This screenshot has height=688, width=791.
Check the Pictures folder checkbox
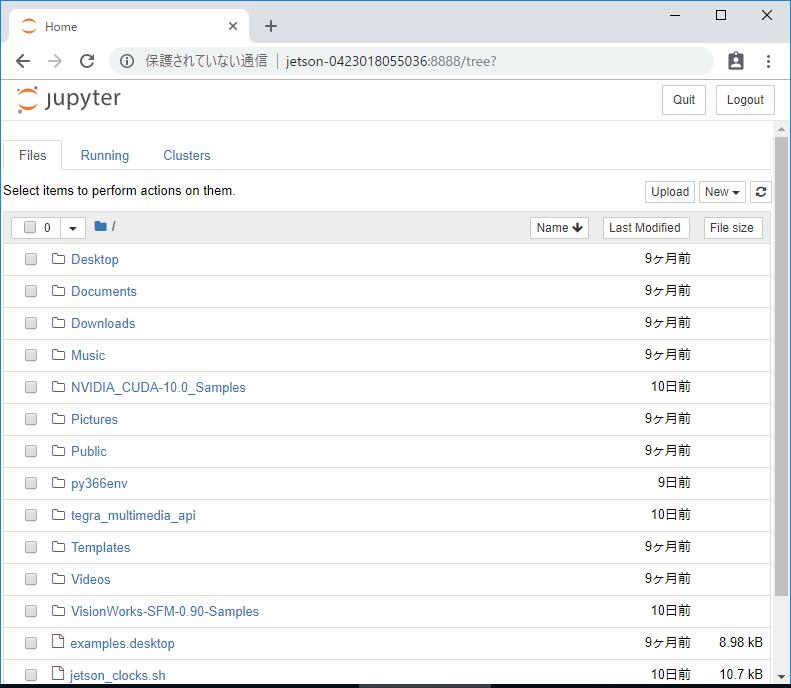point(31,420)
